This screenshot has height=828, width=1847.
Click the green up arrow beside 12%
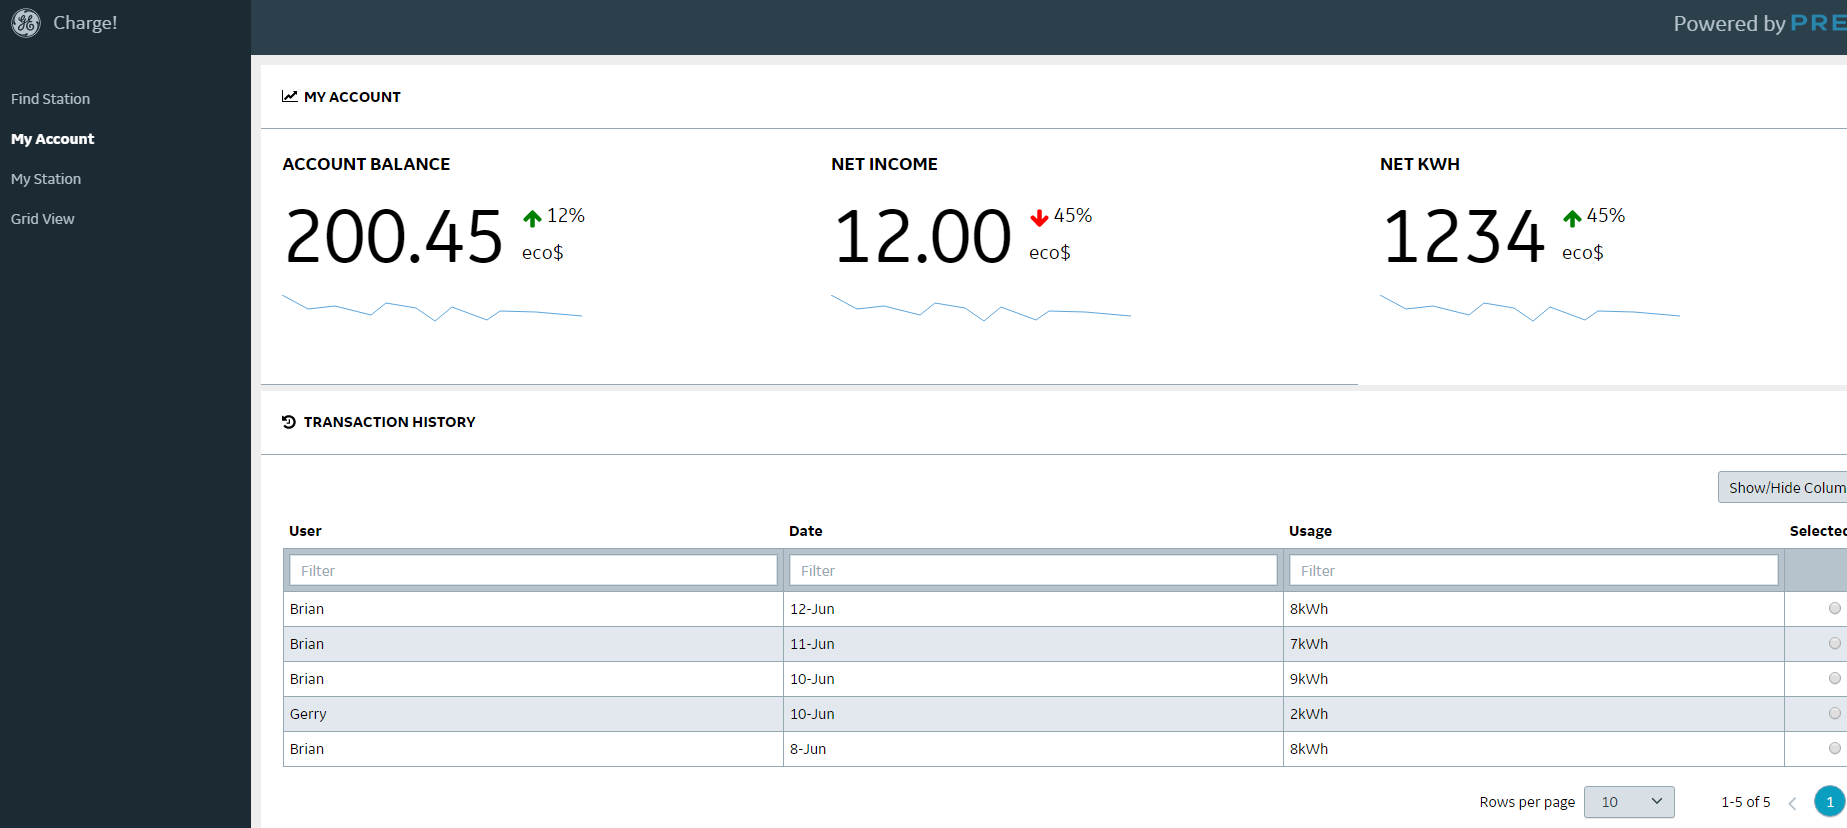click(532, 218)
